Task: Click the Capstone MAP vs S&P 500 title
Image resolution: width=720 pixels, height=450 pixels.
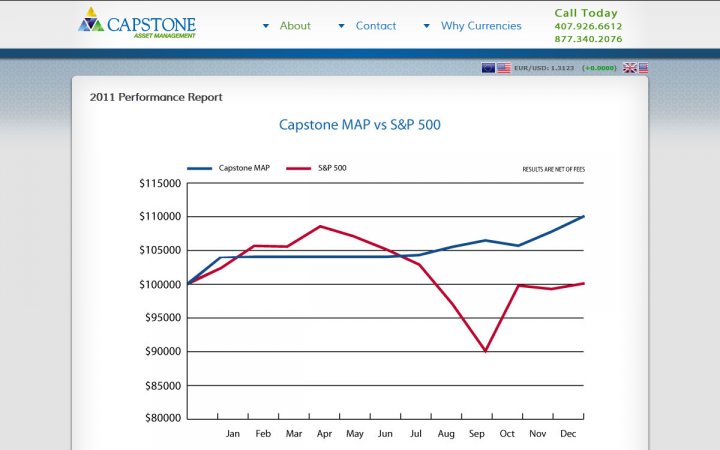Action: click(360, 125)
